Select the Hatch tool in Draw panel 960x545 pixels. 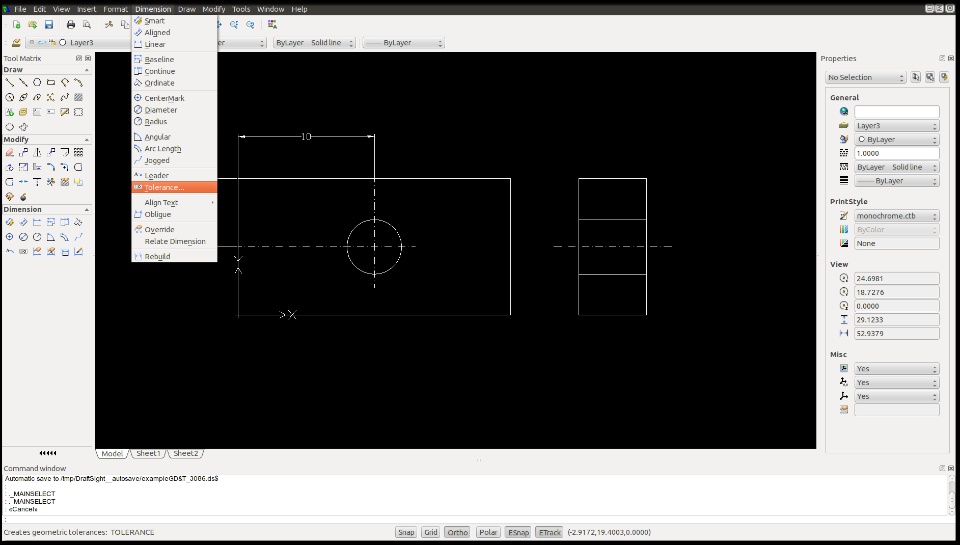(78, 97)
